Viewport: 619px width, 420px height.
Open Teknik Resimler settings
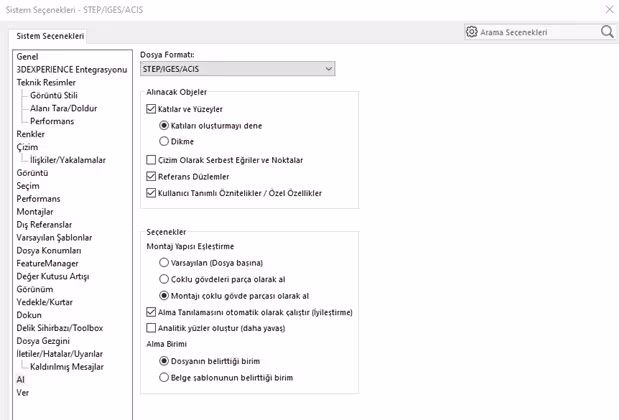(x=46, y=82)
